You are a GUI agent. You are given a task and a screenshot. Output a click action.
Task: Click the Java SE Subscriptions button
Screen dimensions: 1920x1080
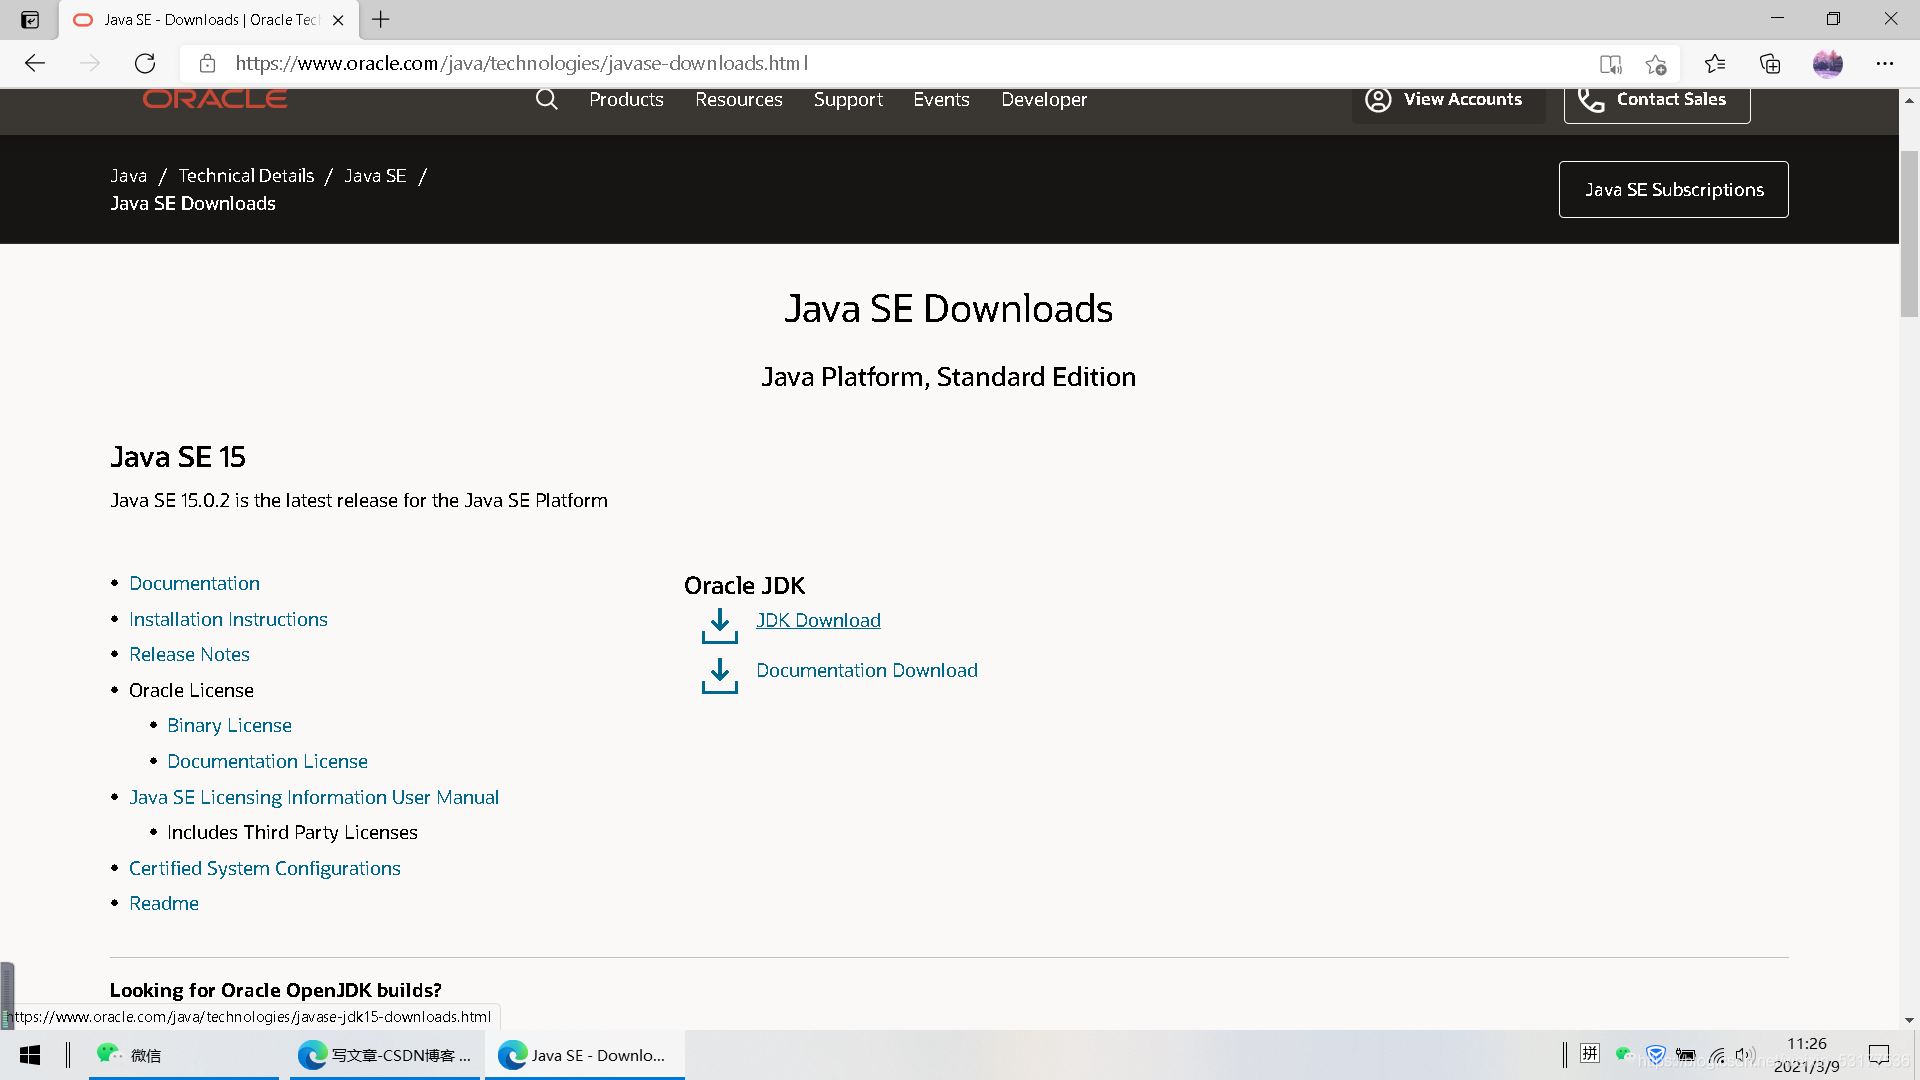coord(1673,189)
